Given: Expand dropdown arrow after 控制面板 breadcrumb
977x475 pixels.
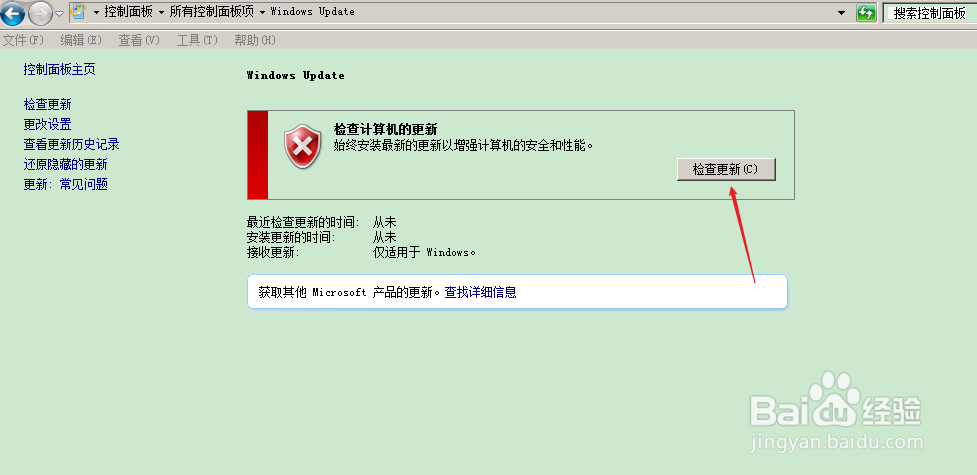Looking at the screenshot, I should pos(162,12).
